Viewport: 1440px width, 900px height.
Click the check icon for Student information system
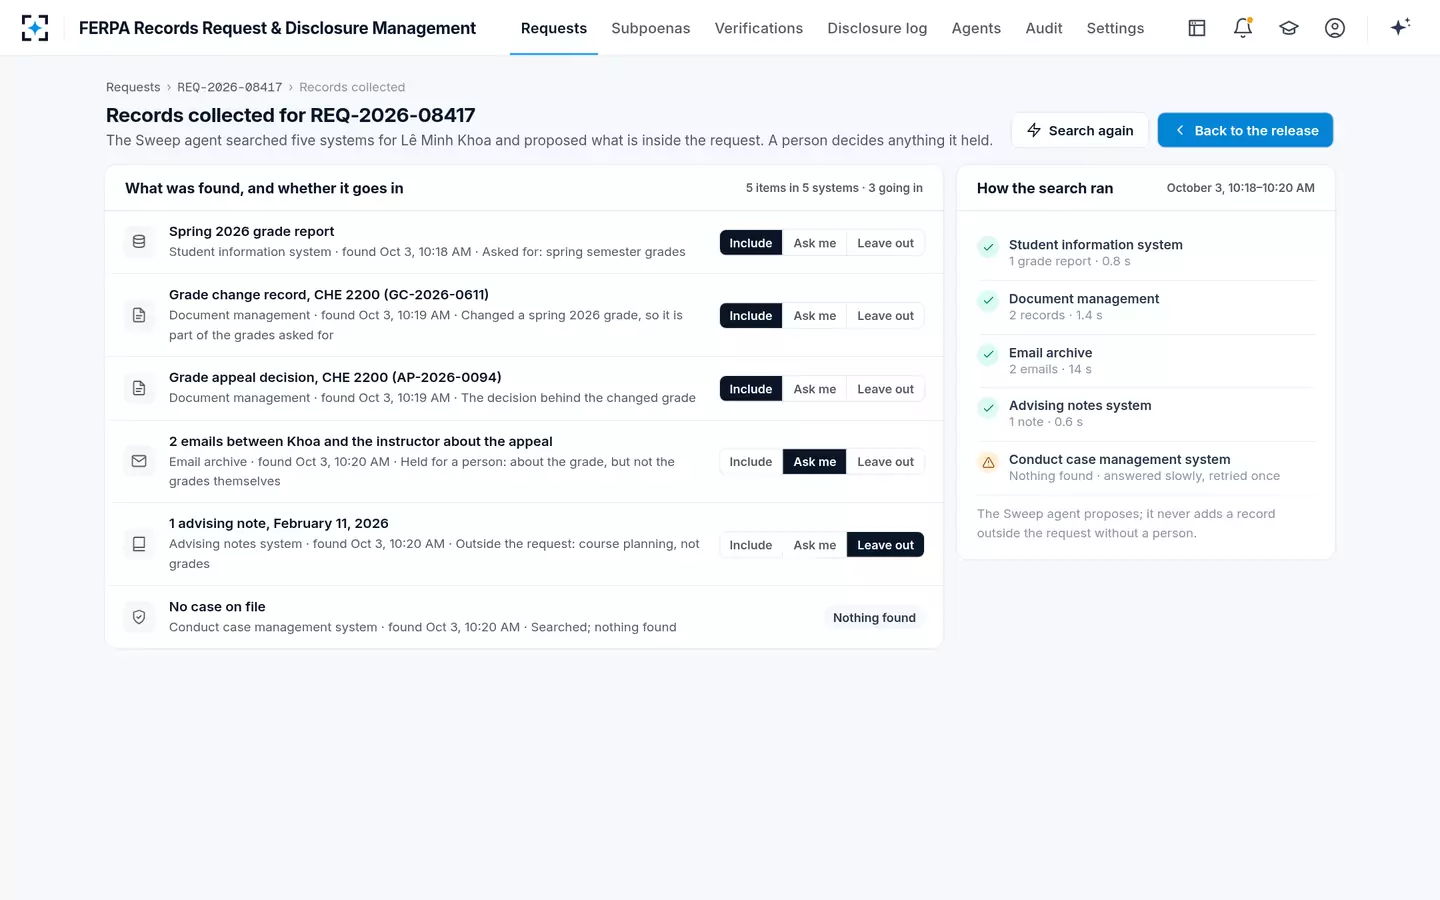click(x=988, y=247)
